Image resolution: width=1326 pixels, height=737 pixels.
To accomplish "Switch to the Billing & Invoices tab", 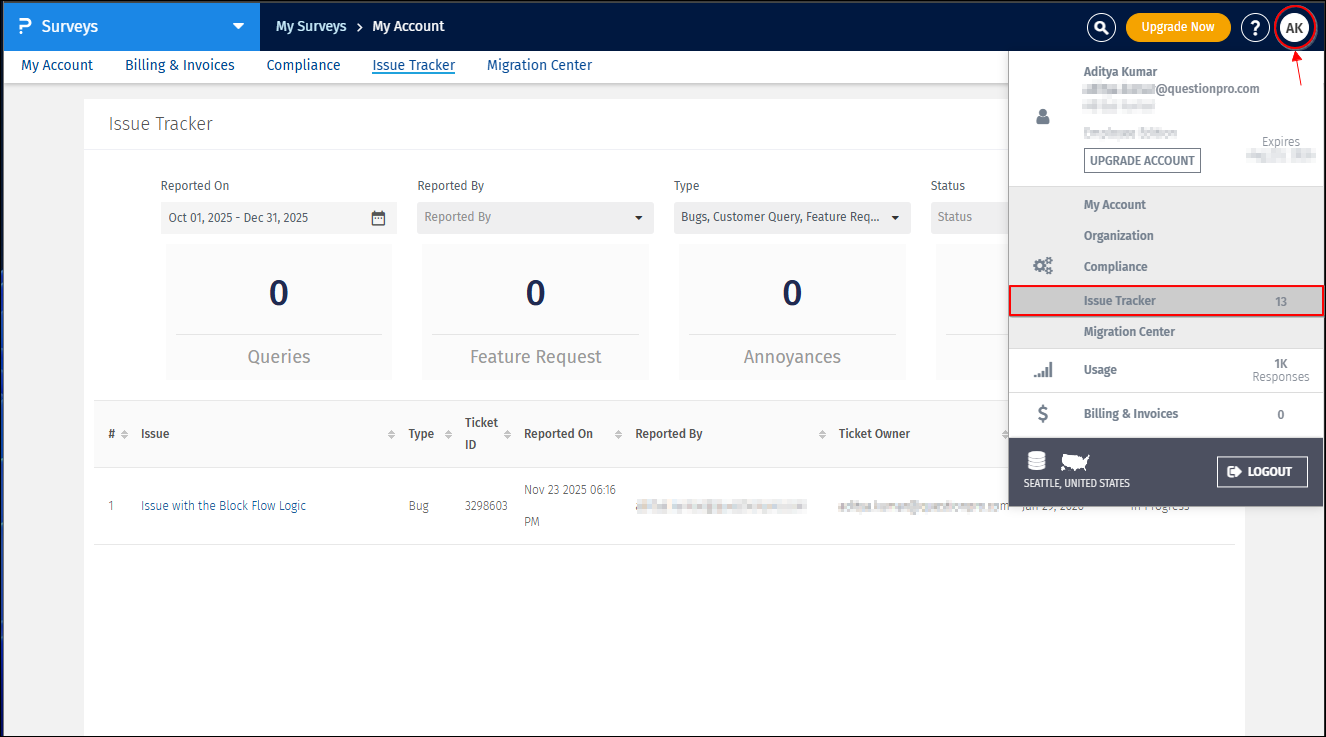I will [180, 65].
